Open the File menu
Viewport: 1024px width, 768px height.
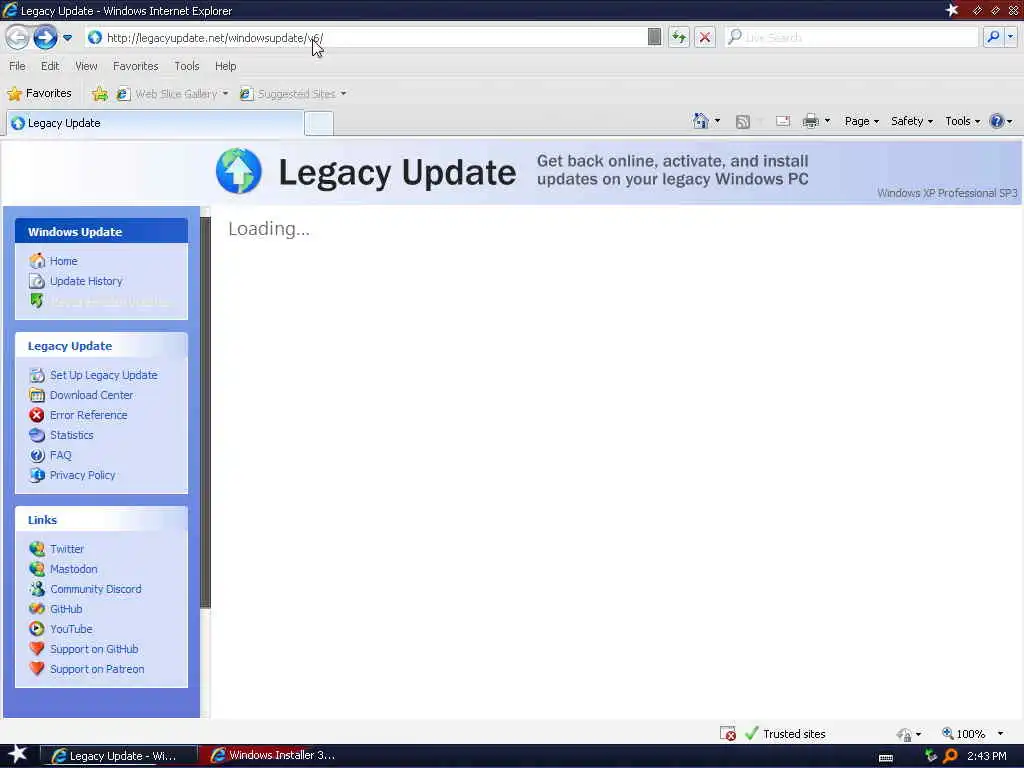tap(17, 66)
